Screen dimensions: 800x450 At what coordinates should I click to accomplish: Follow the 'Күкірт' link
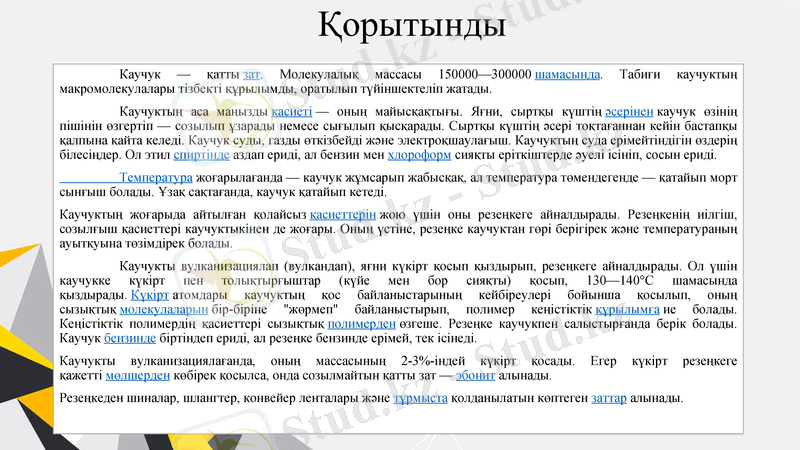149,295
